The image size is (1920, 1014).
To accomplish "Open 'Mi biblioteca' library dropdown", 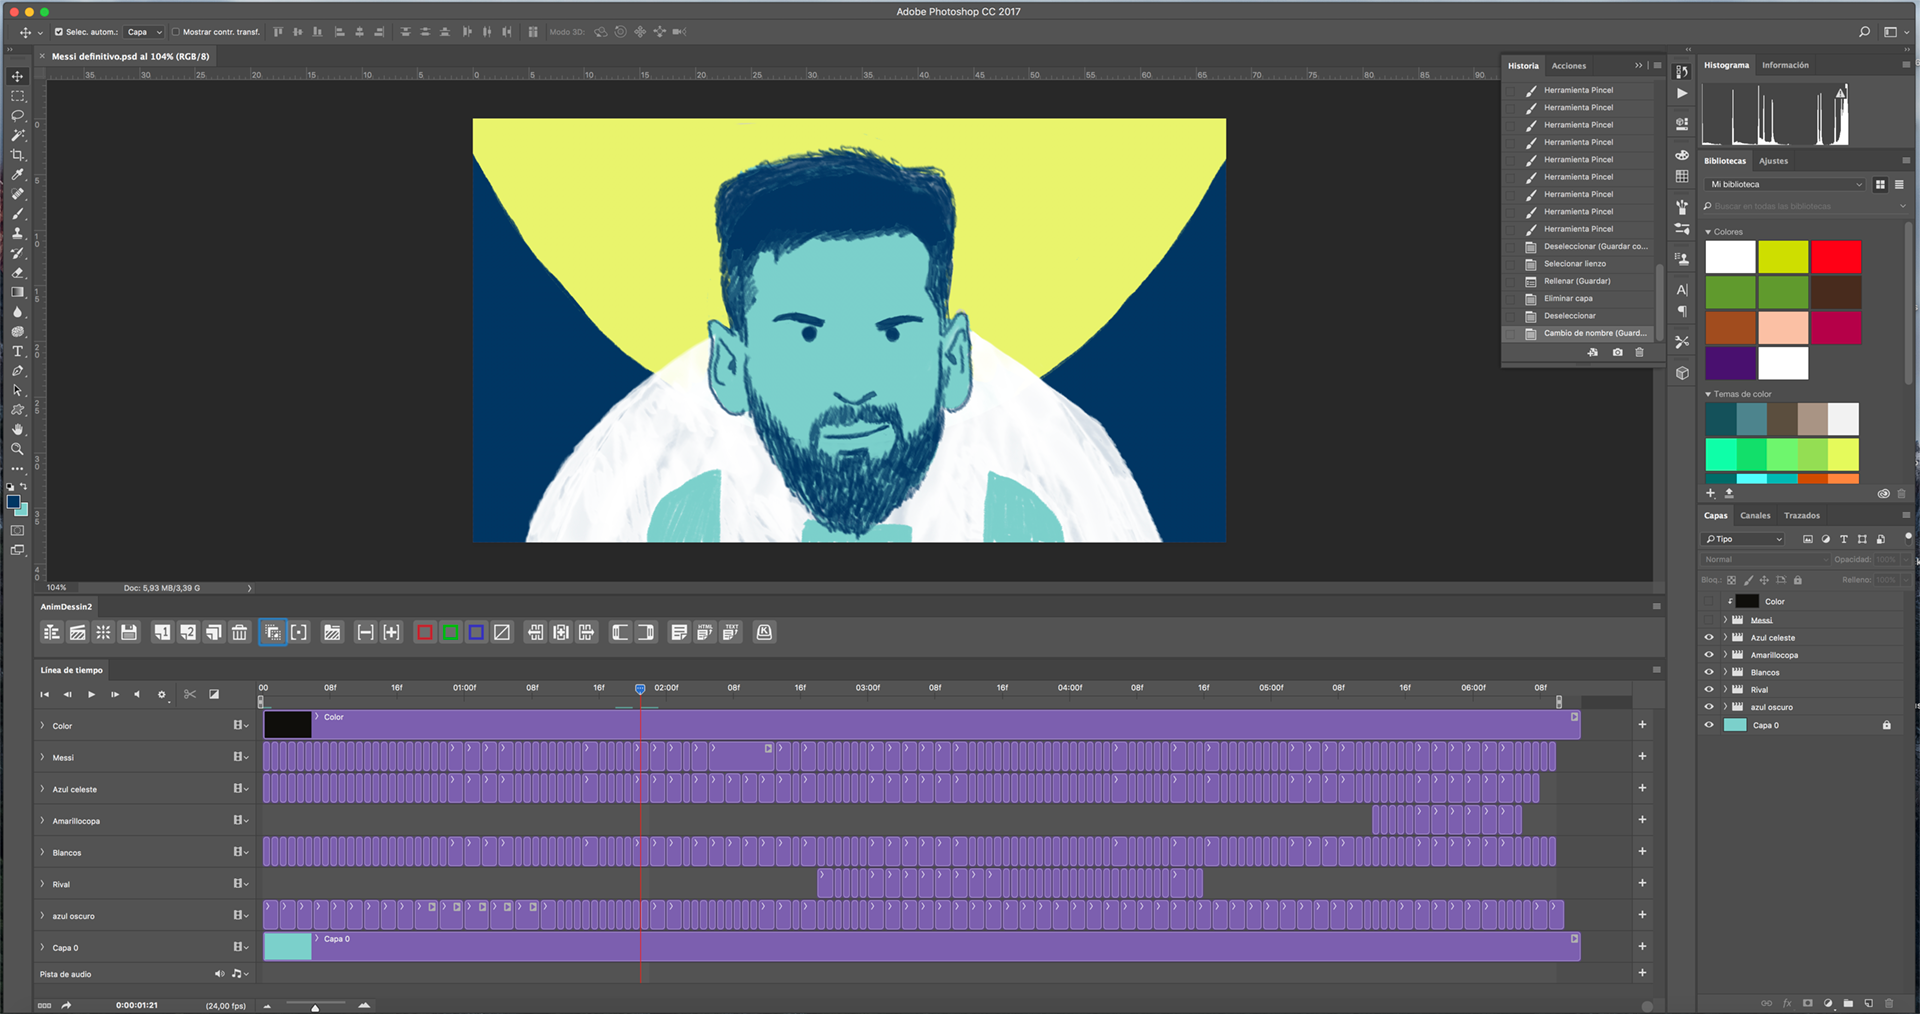I will coord(1785,184).
